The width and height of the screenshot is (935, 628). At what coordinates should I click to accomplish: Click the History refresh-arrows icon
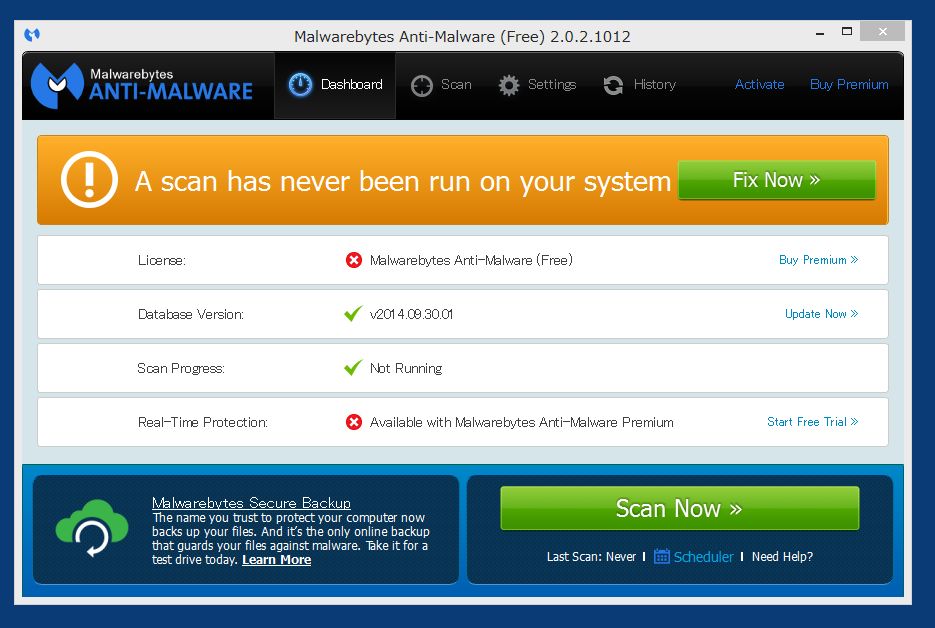point(613,85)
